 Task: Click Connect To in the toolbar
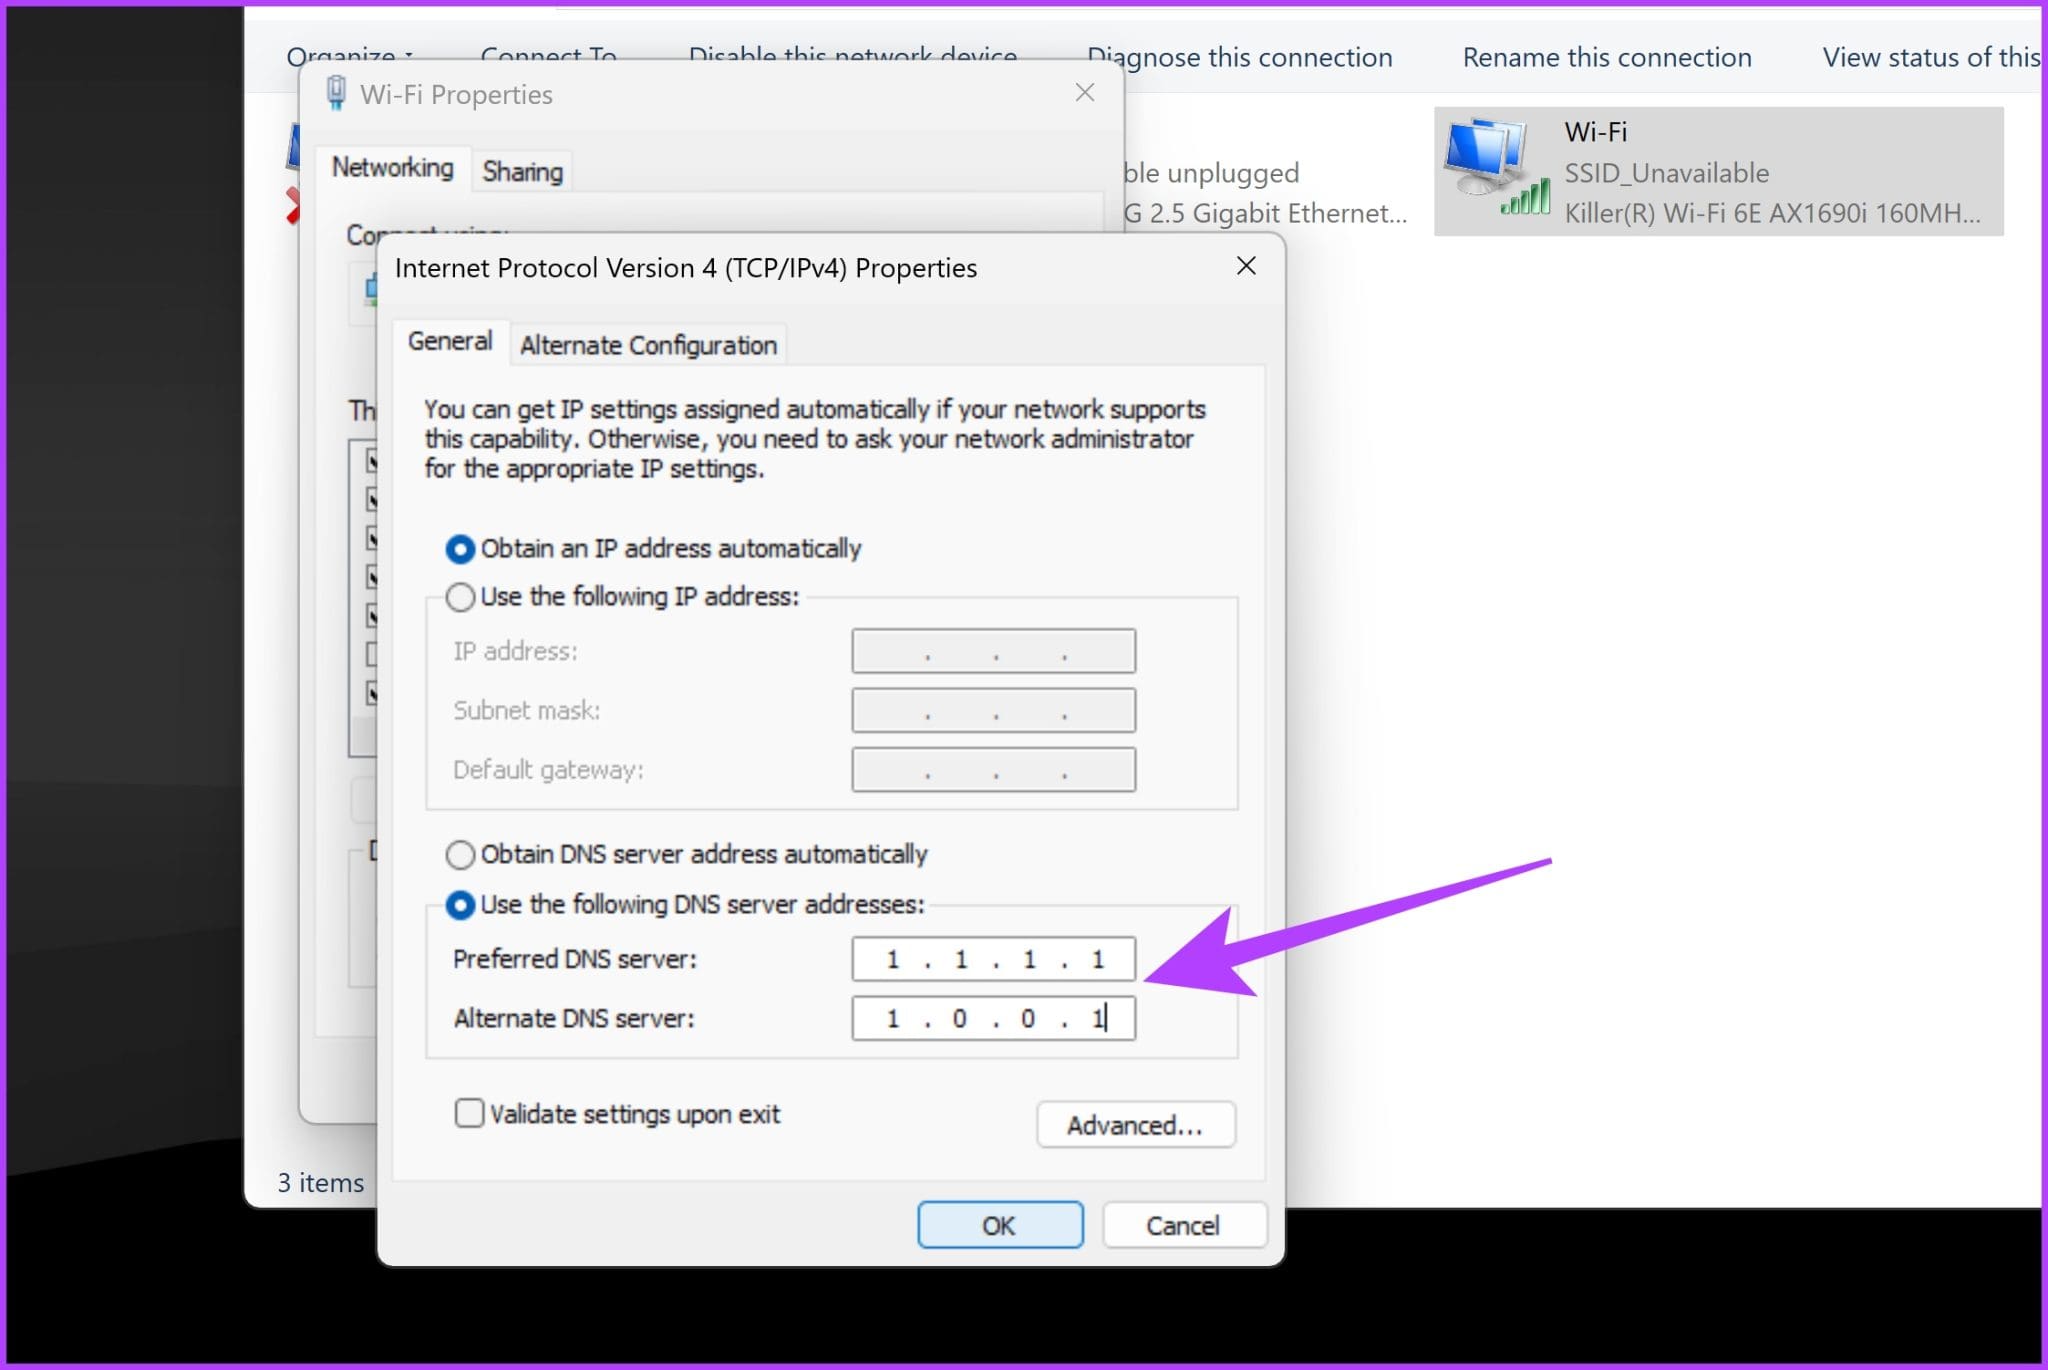(x=549, y=57)
